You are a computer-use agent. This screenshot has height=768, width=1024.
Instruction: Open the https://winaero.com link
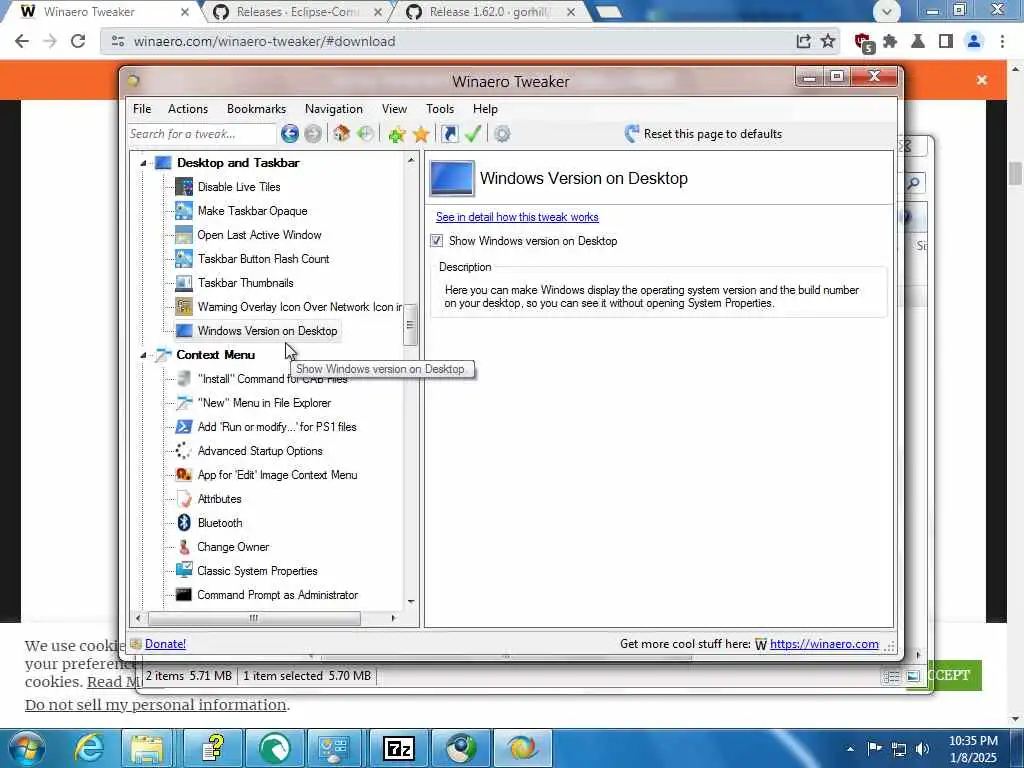pos(824,644)
